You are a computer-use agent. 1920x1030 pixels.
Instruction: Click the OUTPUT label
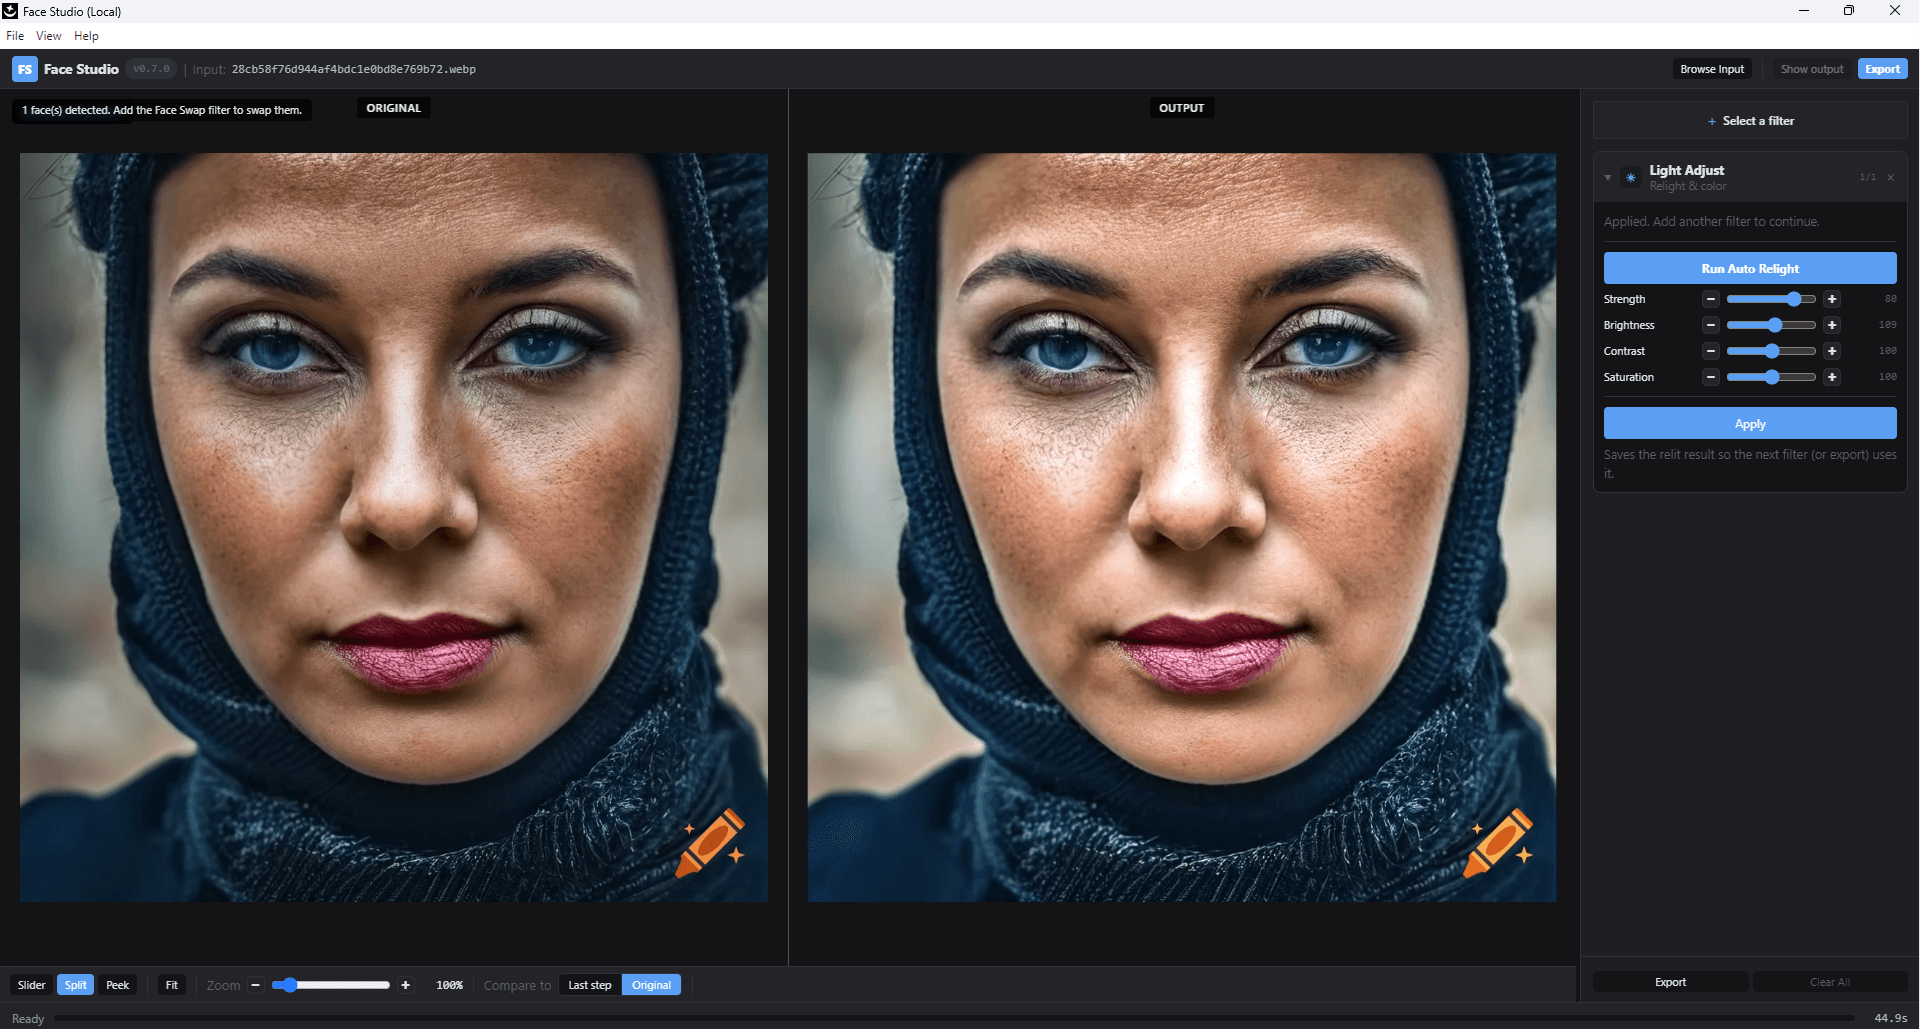pyautogui.click(x=1182, y=108)
